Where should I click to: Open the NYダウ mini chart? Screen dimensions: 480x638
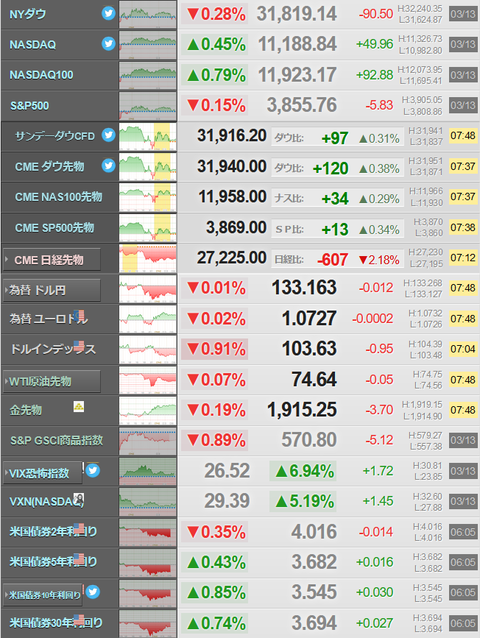148,14
